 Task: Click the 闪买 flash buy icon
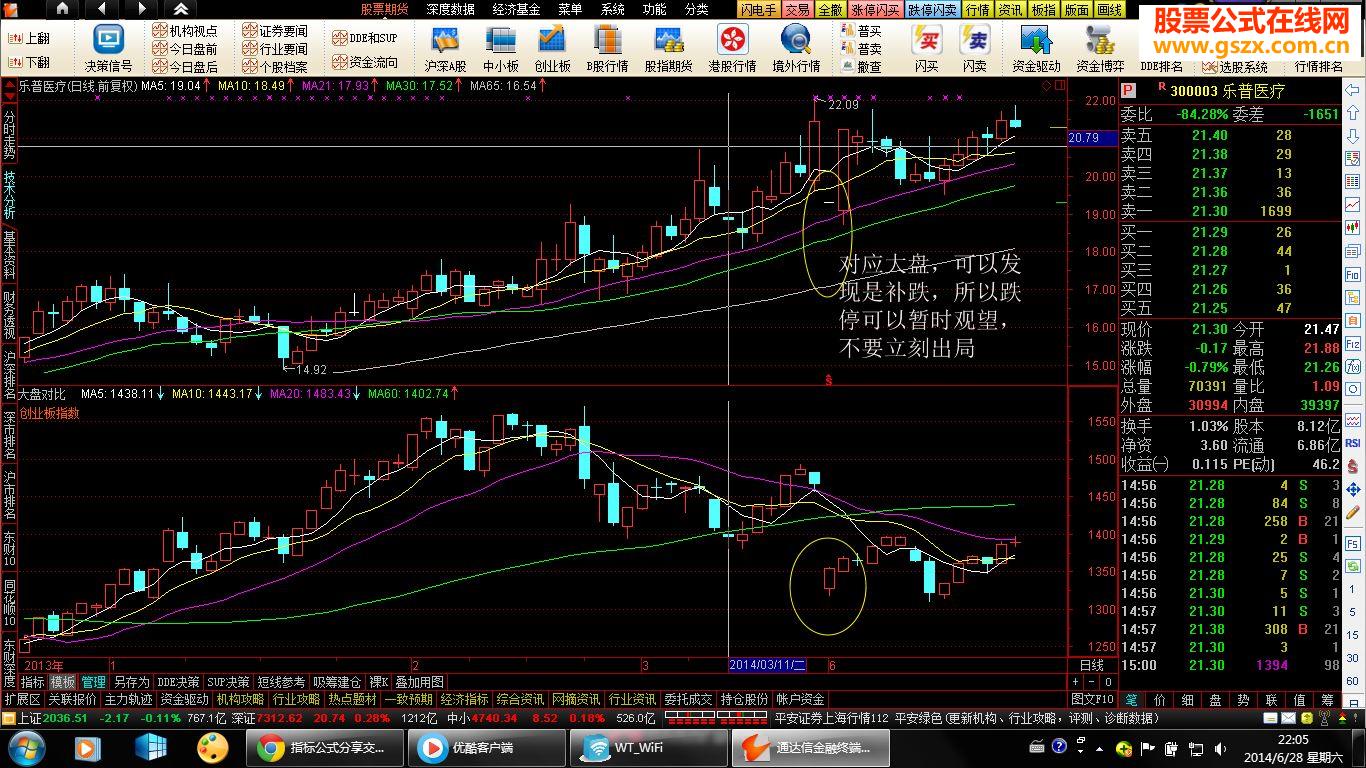click(926, 47)
